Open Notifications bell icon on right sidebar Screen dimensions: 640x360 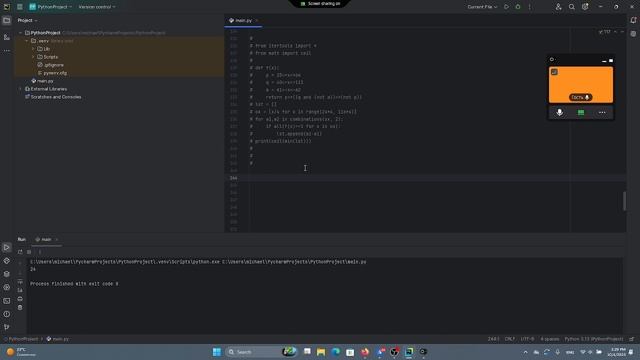[633, 20]
